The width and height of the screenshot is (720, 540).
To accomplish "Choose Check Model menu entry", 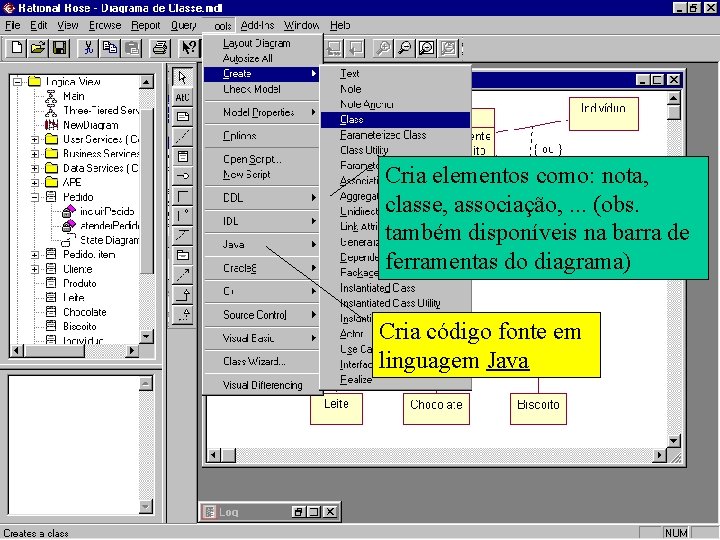I will pos(261,89).
